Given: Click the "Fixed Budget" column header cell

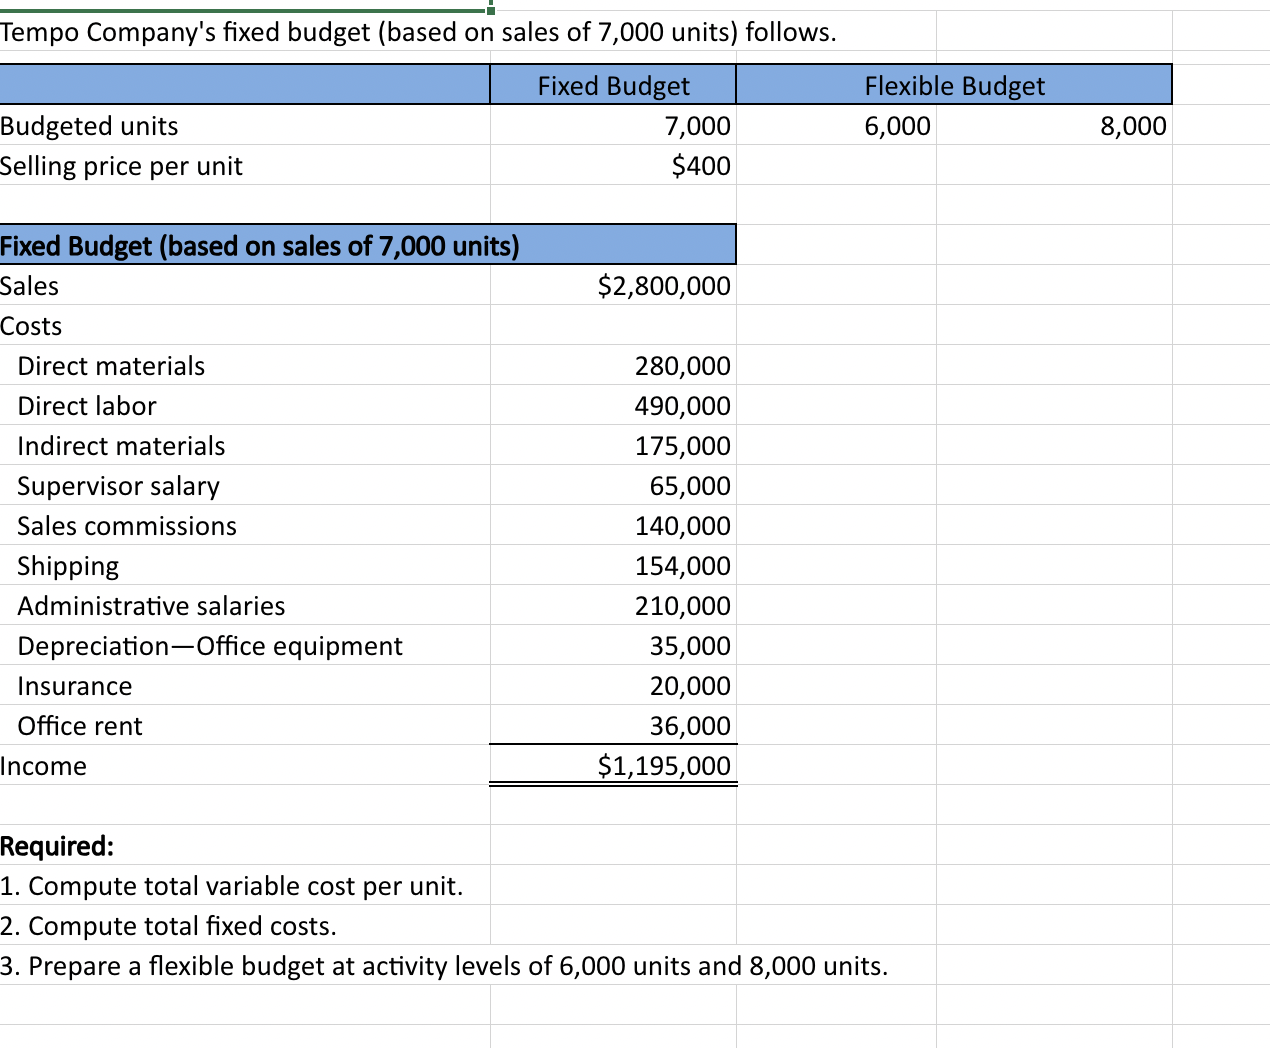Looking at the screenshot, I should pyautogui.click(x=613, y=85).
